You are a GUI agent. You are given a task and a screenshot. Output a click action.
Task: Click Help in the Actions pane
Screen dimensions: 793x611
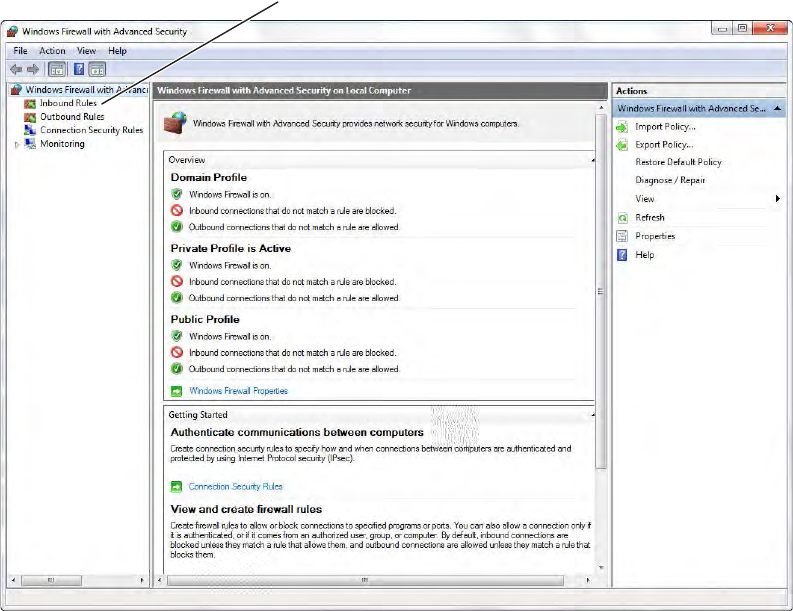point(645,255)
